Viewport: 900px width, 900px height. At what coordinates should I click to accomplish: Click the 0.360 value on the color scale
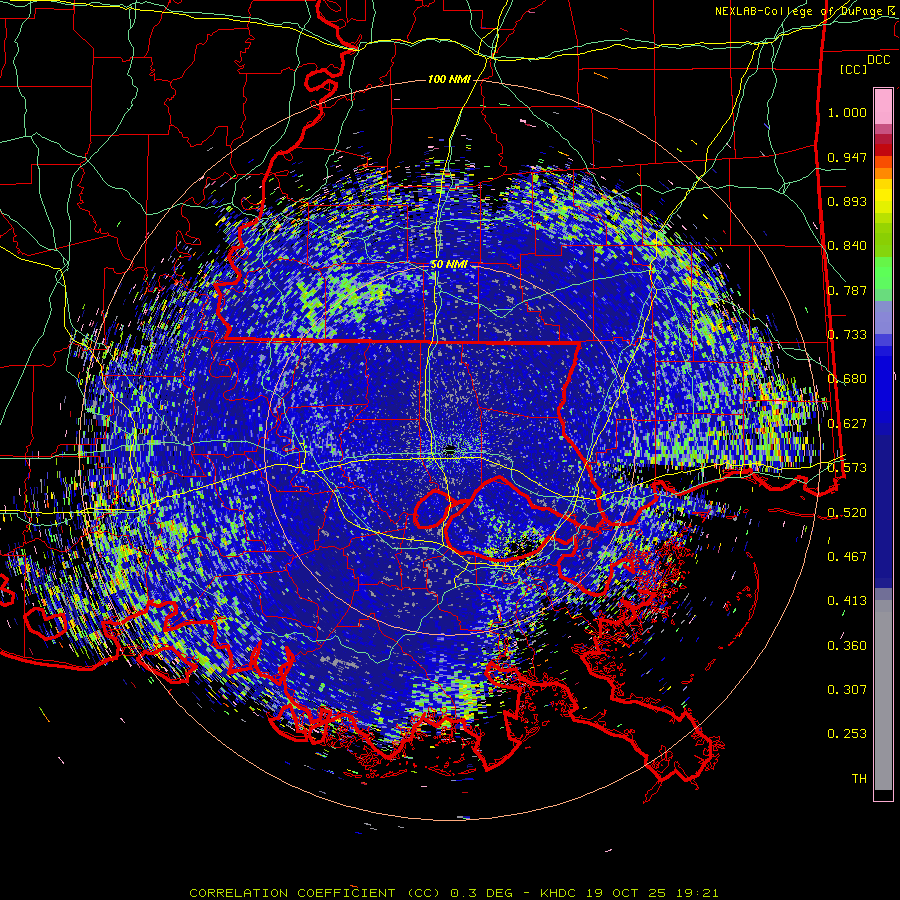click(x=847, y=646)
